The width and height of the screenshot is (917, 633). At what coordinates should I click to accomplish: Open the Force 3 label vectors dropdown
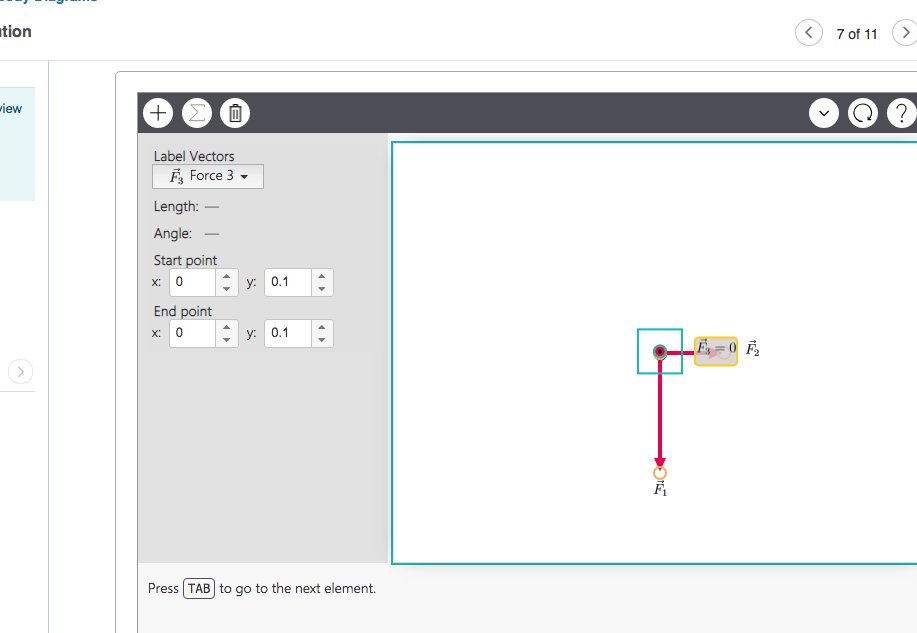point(207,176)
